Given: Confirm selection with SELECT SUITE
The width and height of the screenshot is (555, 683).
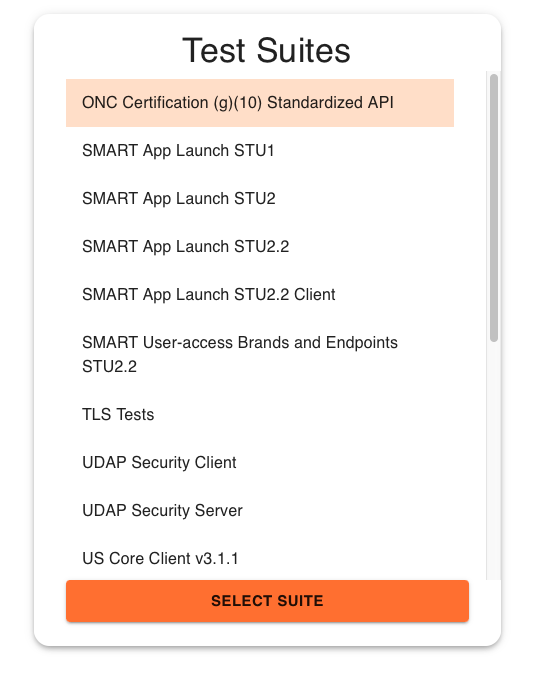Looking at the screenshot, I should pyautogui.click(x=267, y=601).
